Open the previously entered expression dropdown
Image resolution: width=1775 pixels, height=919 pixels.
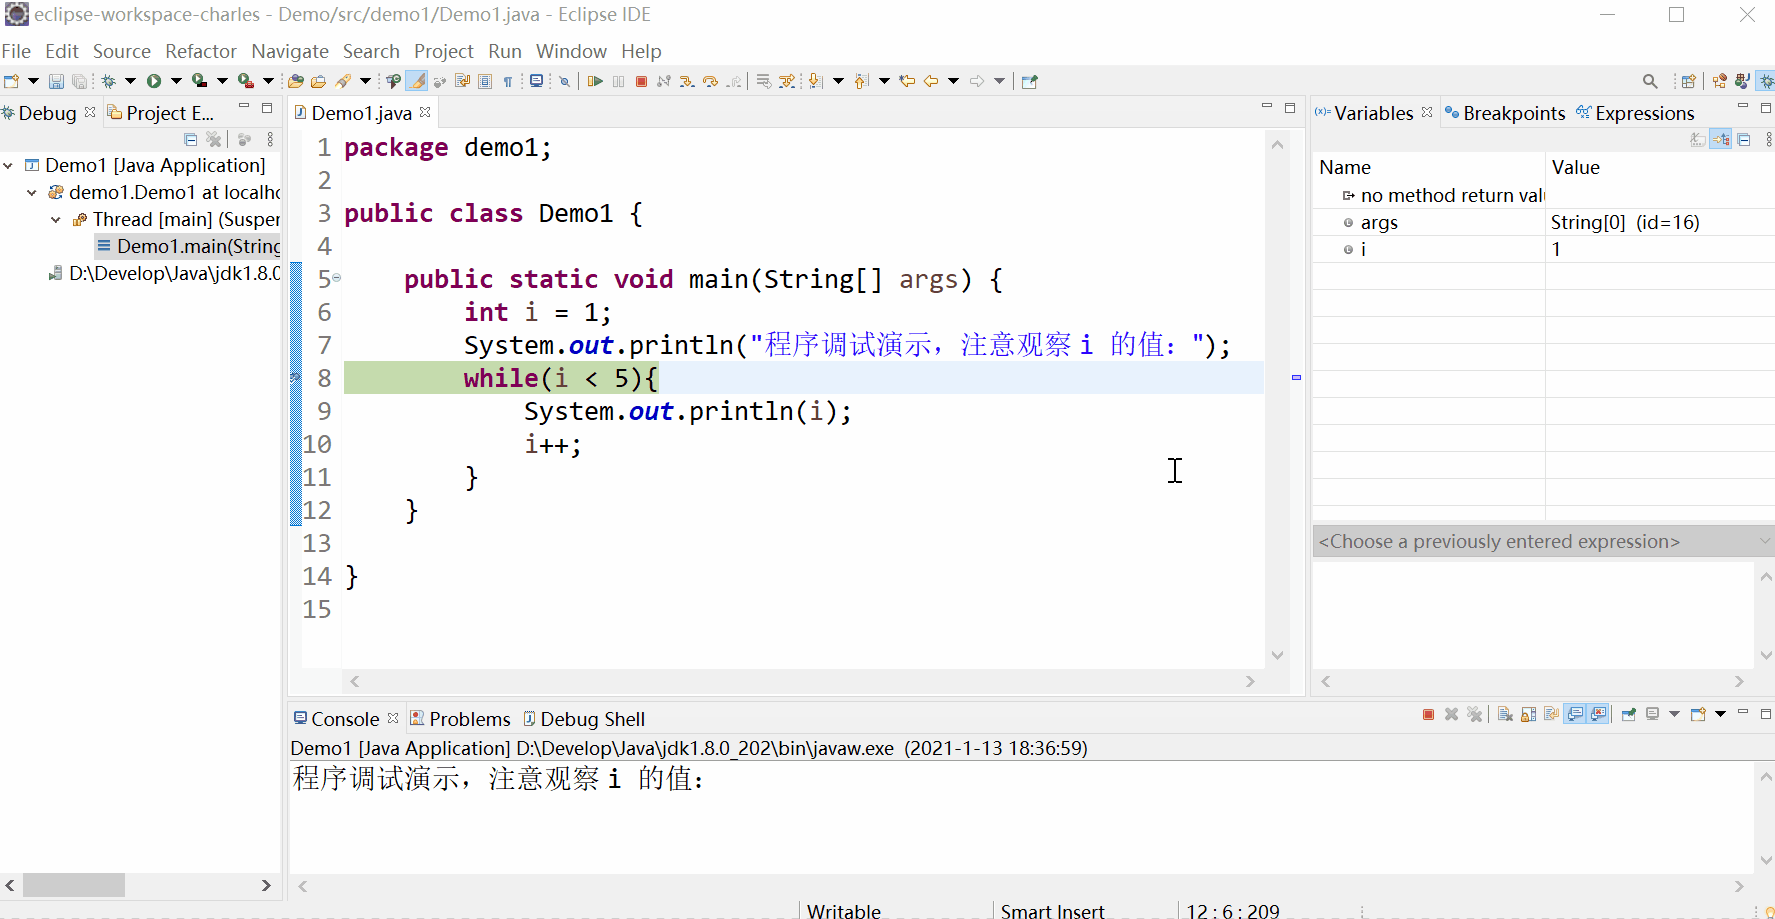1764,541
